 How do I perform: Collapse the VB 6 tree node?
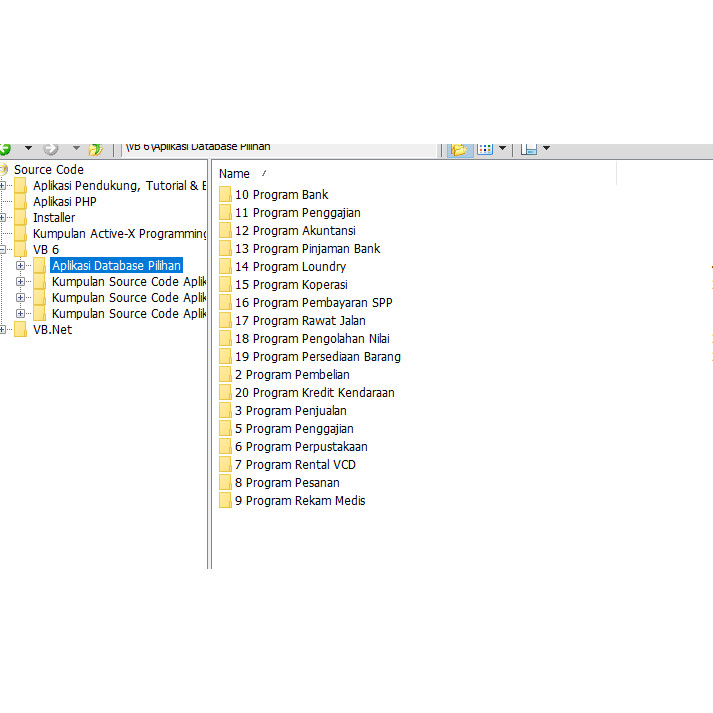tap(4, 250)
